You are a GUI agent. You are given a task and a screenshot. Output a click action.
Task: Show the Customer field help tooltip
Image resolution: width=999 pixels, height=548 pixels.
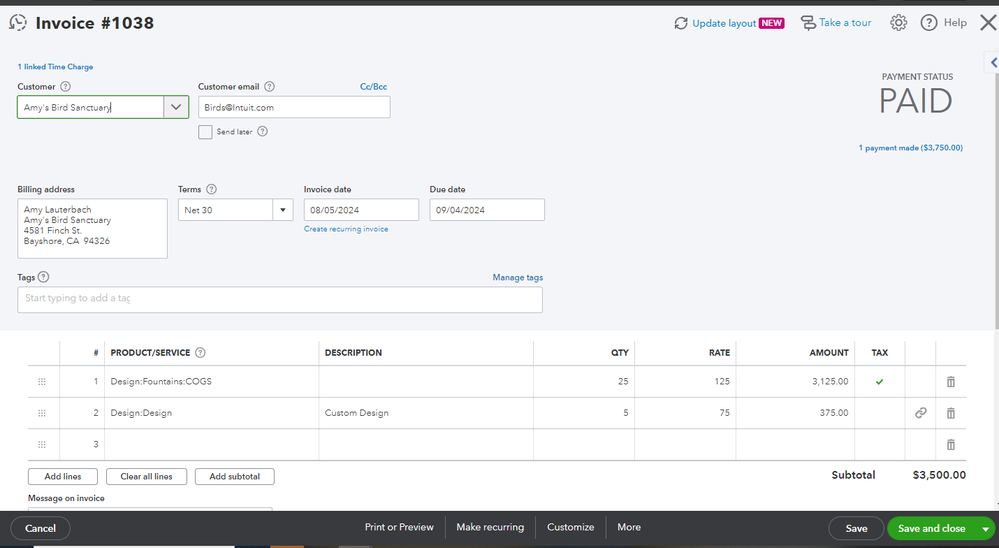click(x=66, y=87)
